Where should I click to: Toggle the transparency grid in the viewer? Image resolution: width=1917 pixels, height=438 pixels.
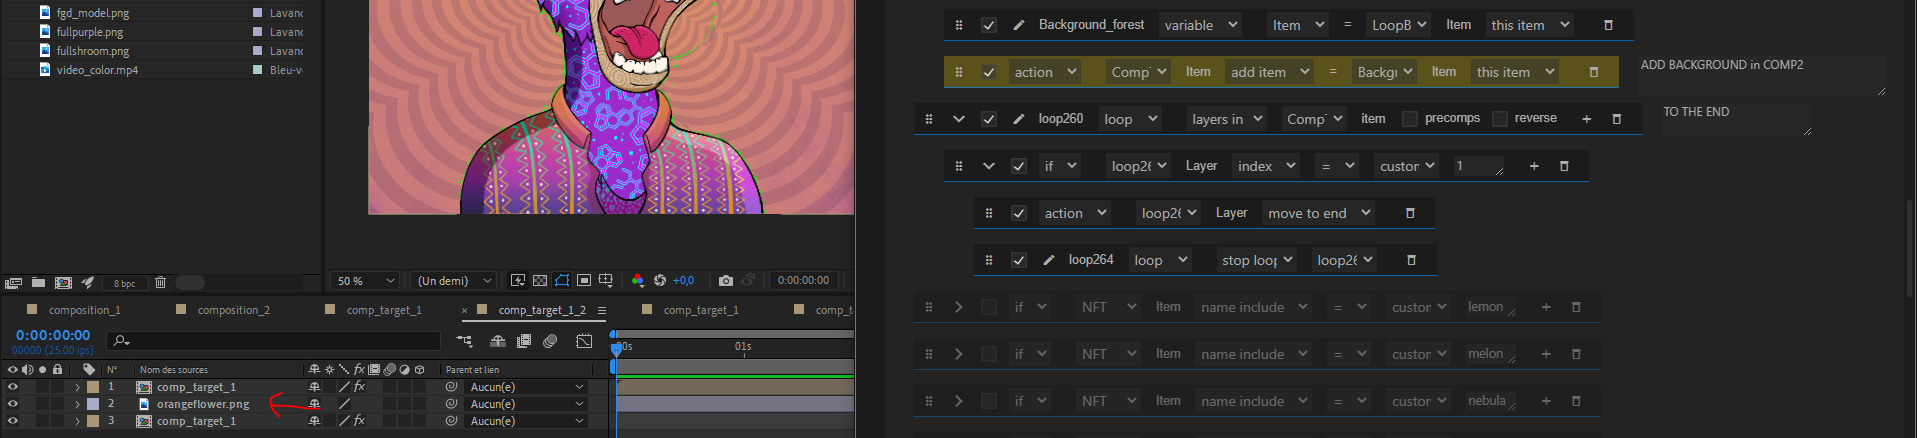(x=540, y=281)
